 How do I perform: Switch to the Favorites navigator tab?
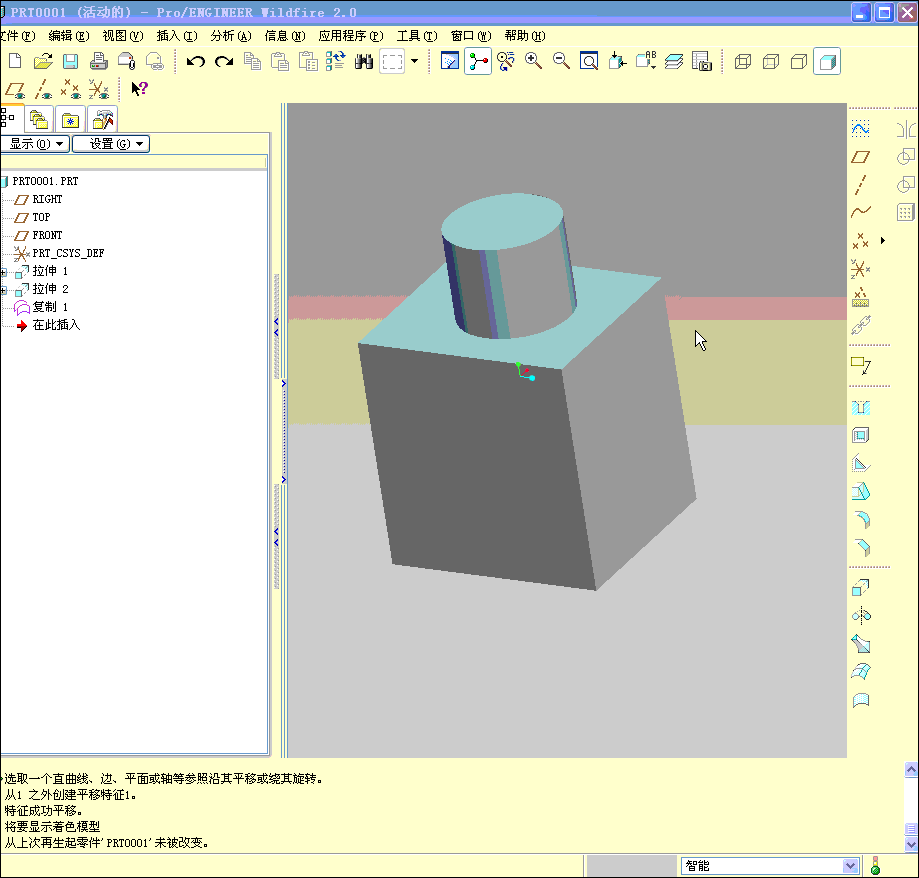tap(70, 120)
